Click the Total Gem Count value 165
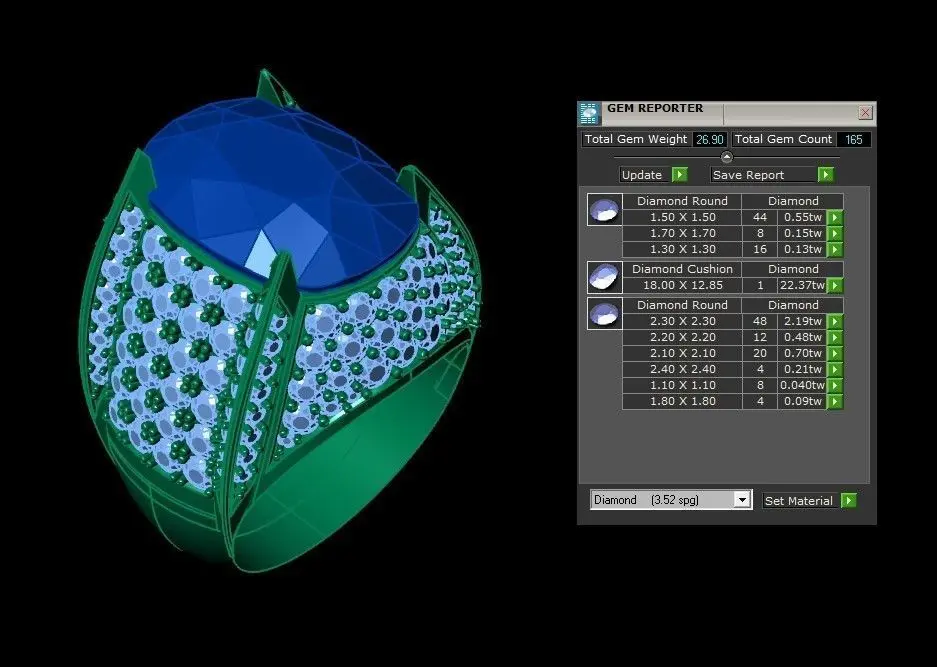937x667 pixels. tap(853, 139)
